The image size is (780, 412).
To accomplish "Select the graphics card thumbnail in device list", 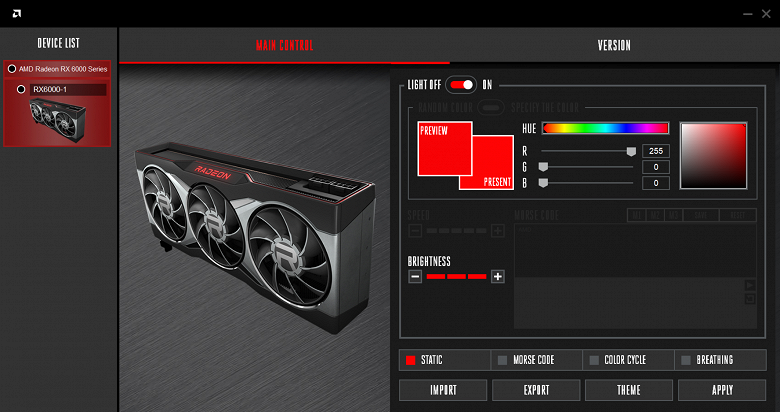I will pyautogui.click(x=57, y=119).
